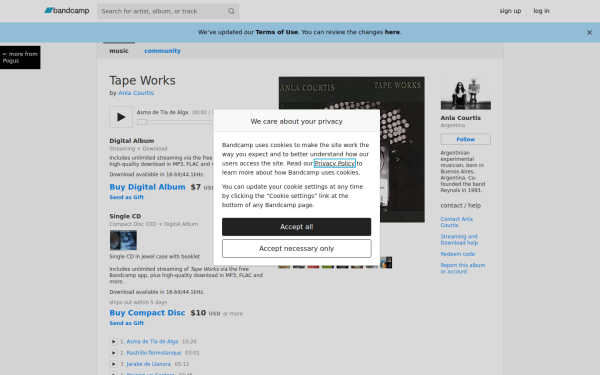Switch to the community tab
Viewport: 600px width, 375px height.
162,51
